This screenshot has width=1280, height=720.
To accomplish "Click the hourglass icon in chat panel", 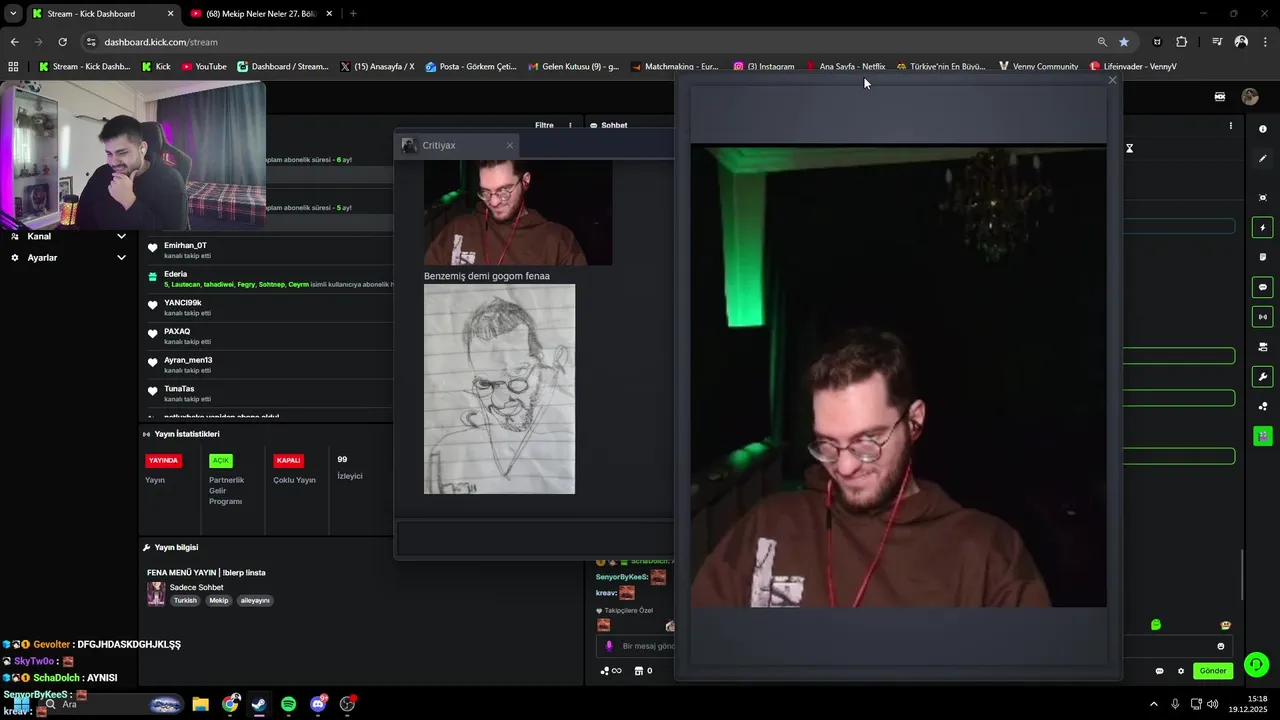I will (x=1129, y=148).
